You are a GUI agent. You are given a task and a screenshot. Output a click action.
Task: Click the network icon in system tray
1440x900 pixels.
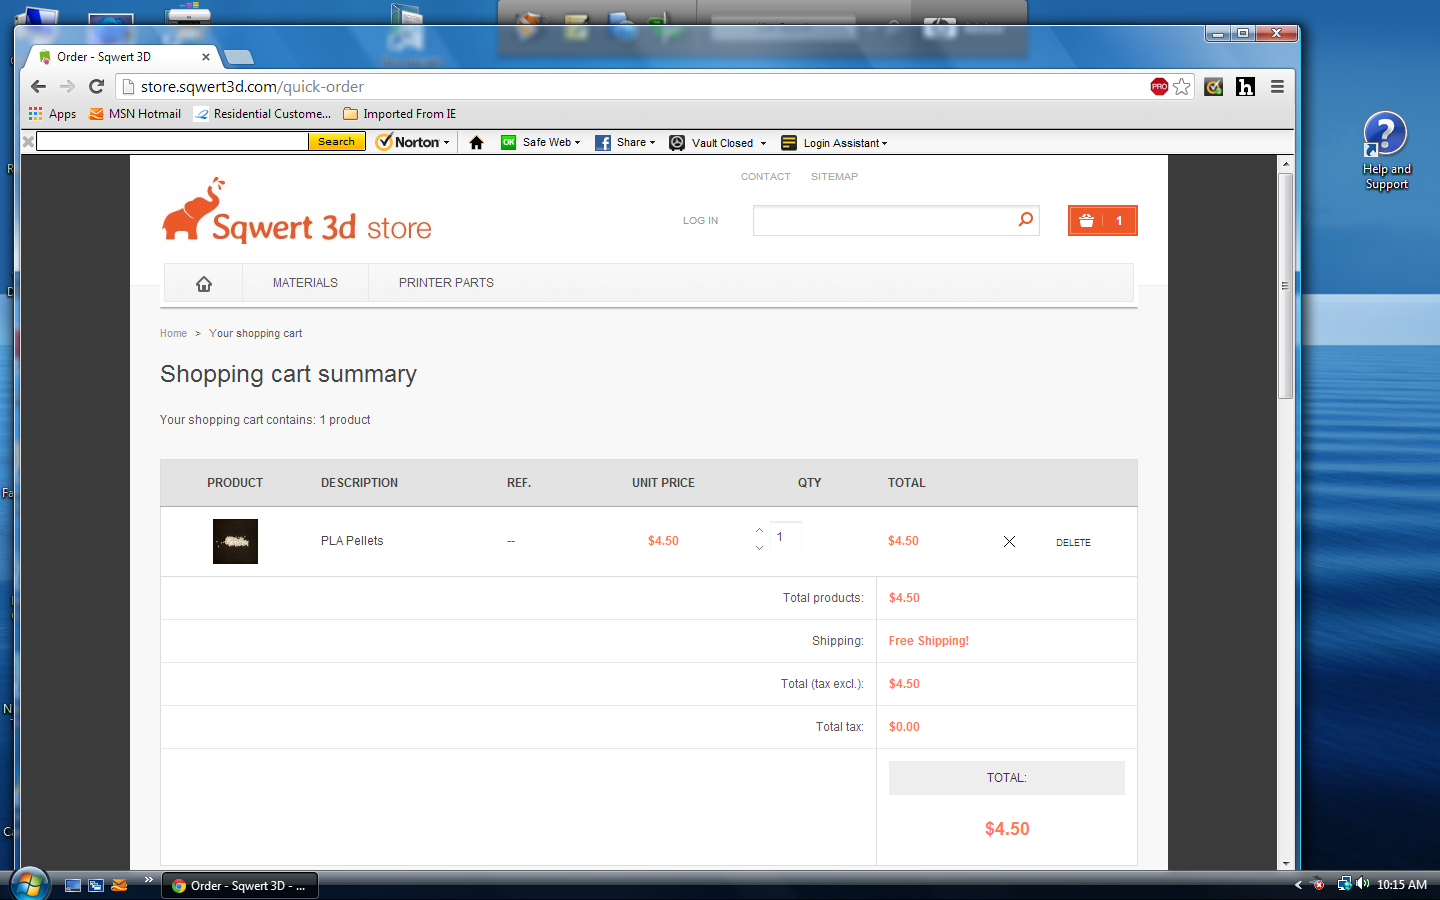point(1345,884)
